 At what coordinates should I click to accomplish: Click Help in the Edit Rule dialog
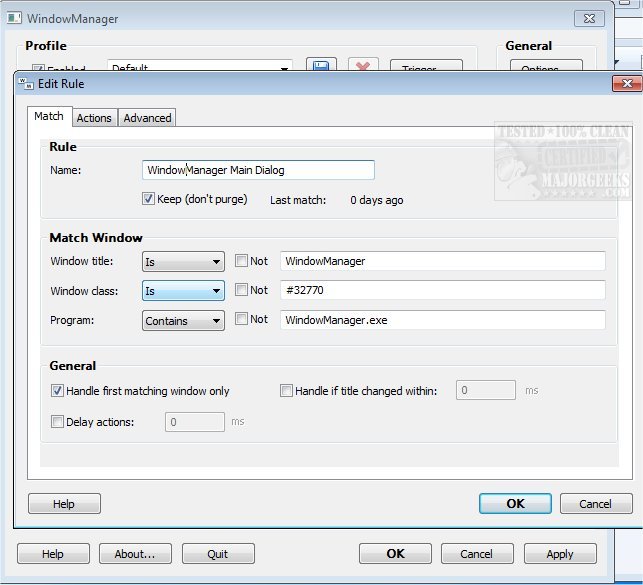click(x=64, y=503)
